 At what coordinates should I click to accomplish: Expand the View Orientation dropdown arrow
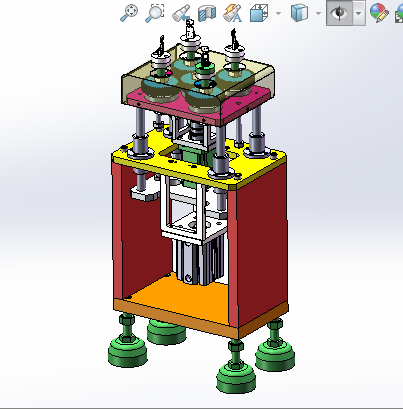(278, 14)
